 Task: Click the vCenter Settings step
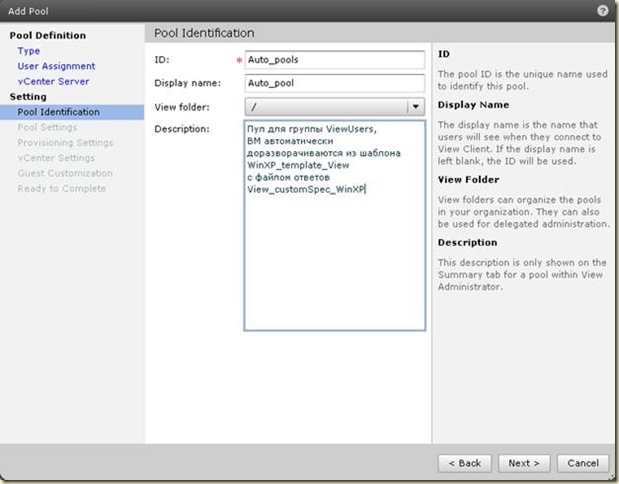pos(56,158)
